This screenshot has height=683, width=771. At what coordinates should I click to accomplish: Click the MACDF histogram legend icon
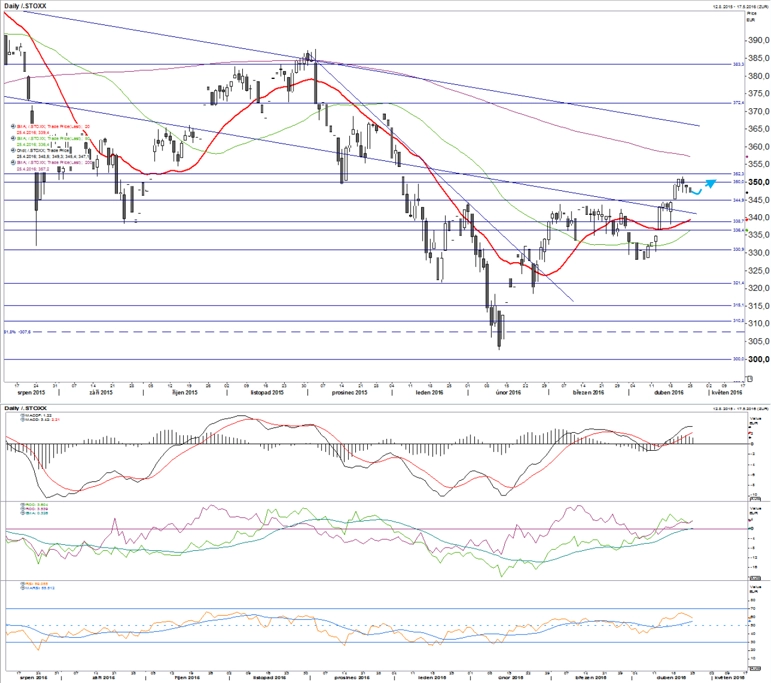click(x=22, y=416)
